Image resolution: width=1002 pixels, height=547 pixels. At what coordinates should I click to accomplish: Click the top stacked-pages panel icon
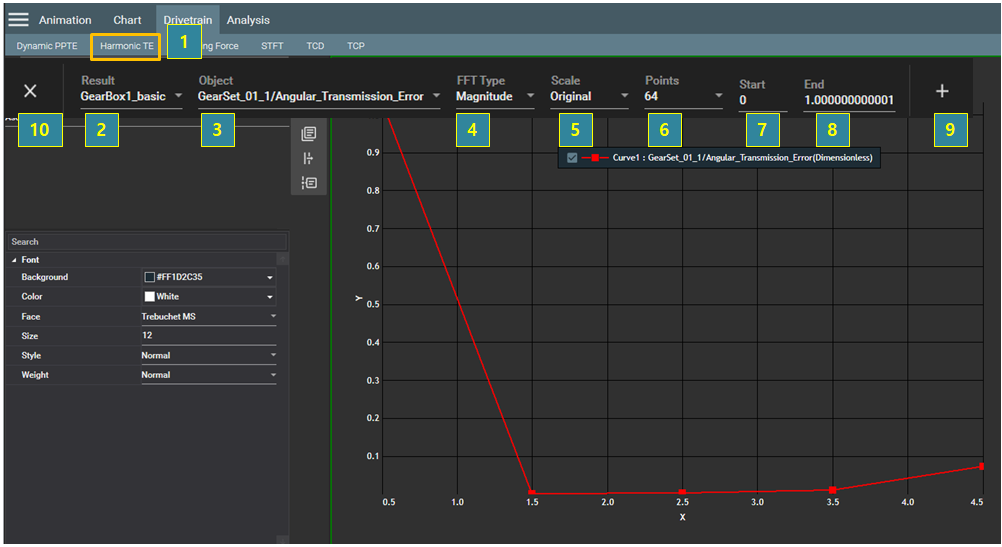(x=308, y=134)
